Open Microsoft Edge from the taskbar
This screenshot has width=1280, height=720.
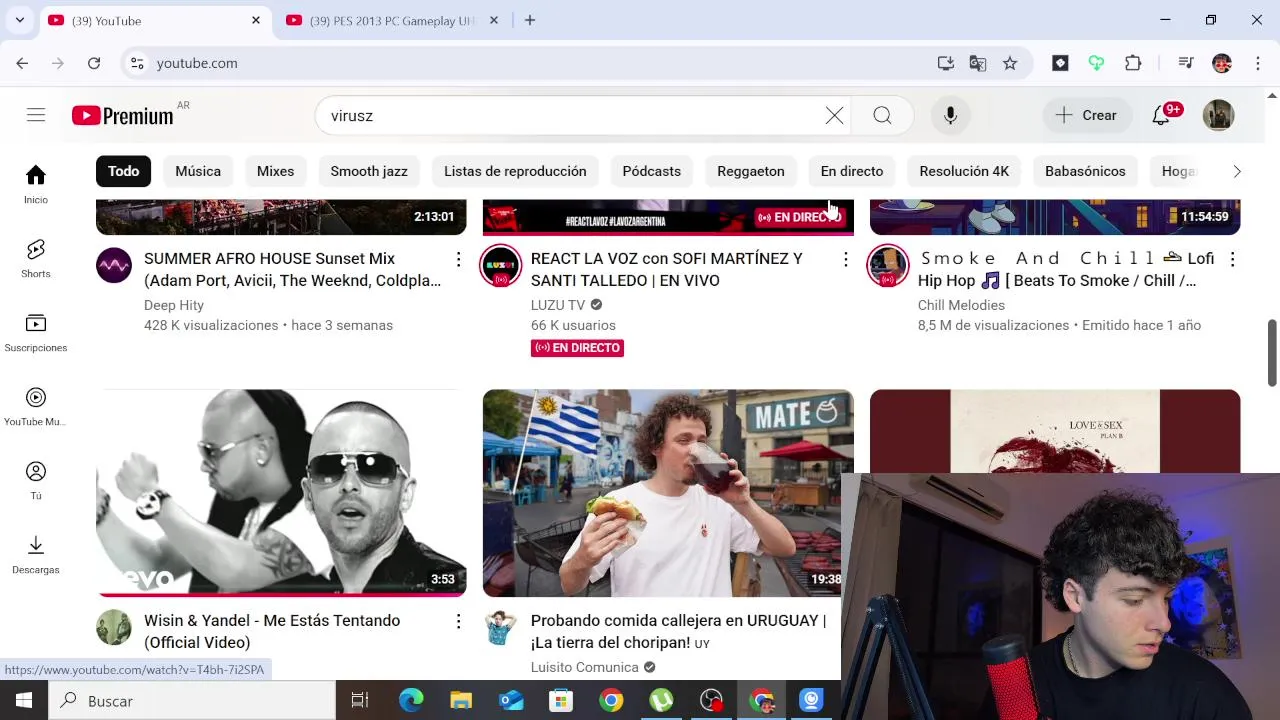pos(411,701)
